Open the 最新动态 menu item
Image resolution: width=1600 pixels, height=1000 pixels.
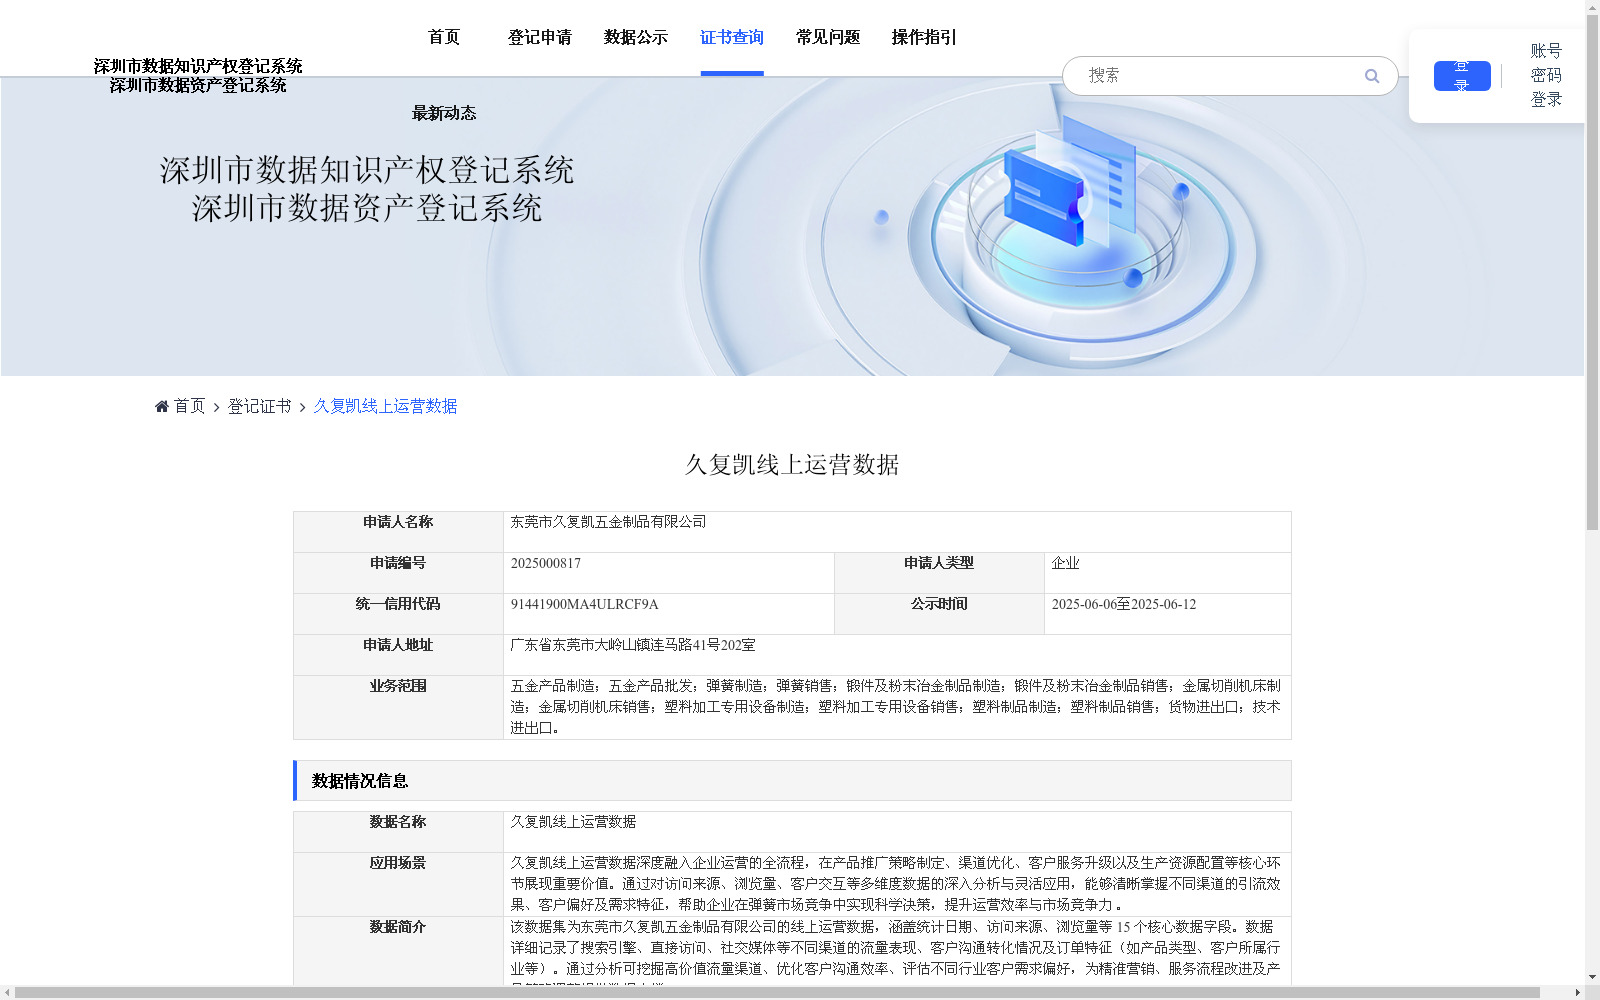(444, 113)
